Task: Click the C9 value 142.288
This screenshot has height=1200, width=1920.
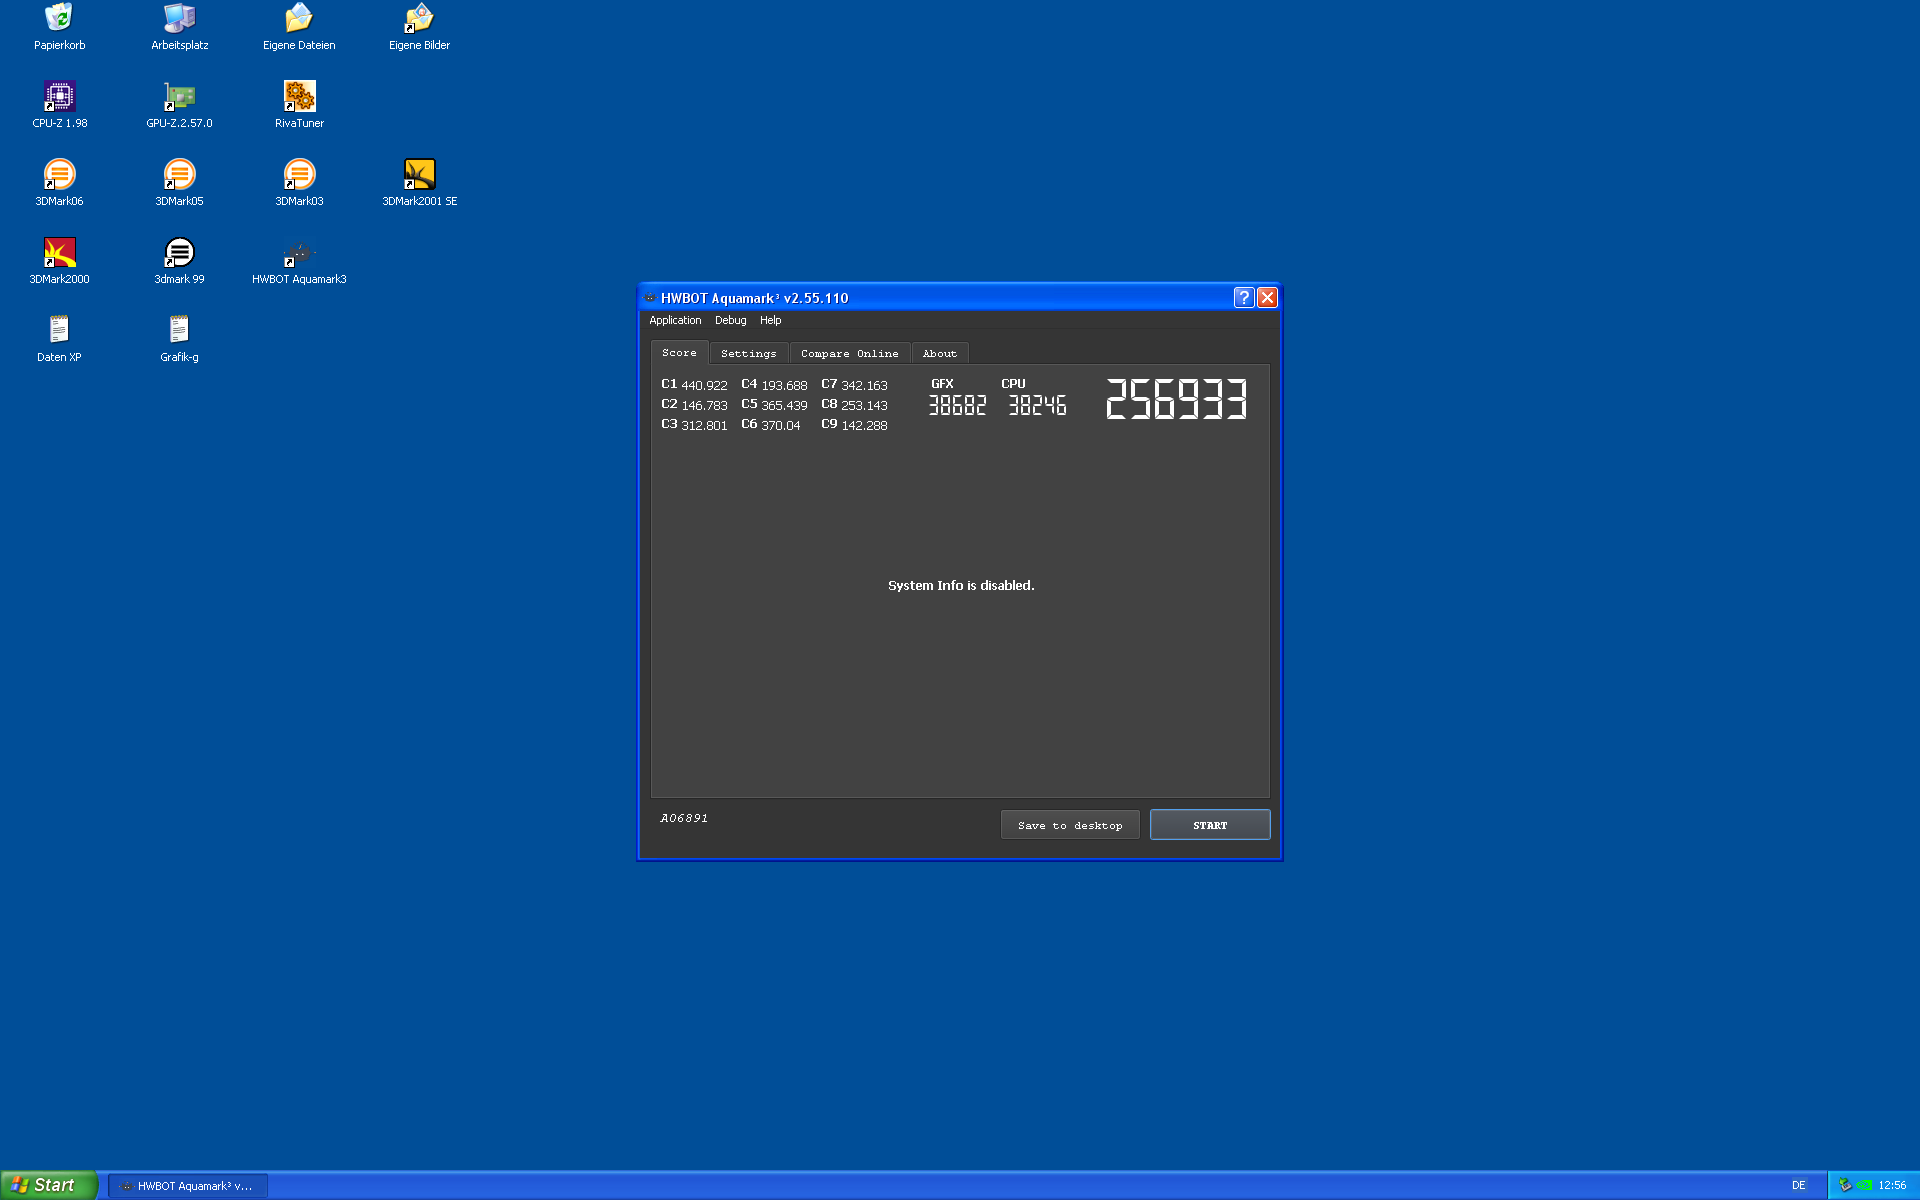Action: 864,425
